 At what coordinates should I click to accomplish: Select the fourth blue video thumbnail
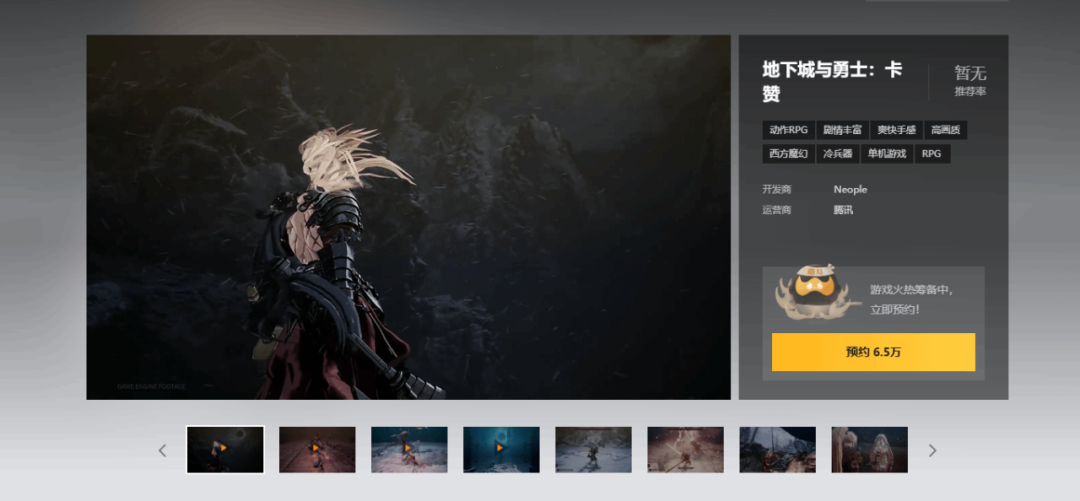pos(501,449)
